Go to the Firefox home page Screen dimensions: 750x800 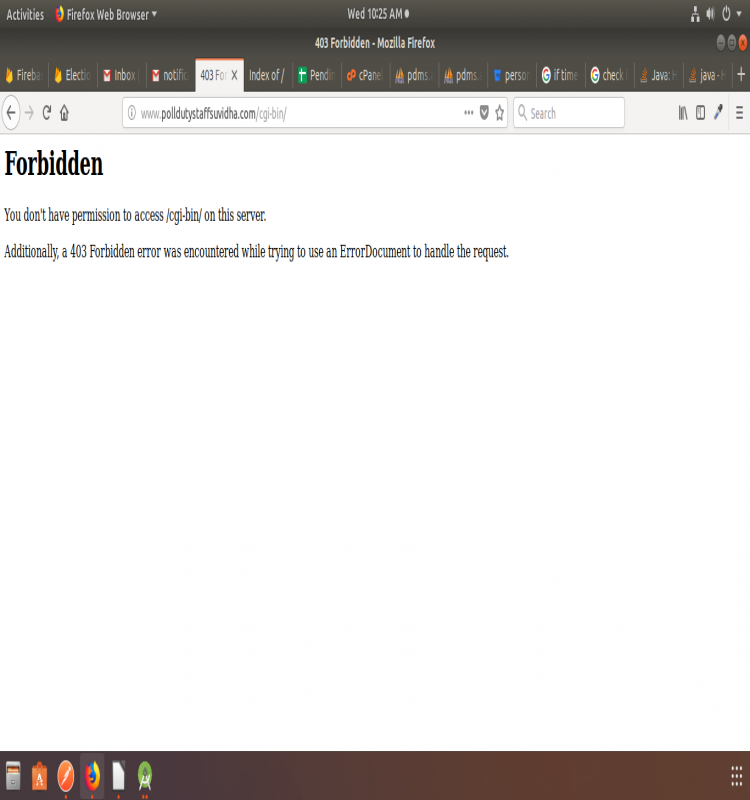pyautogui.click(x=64, y=113)
